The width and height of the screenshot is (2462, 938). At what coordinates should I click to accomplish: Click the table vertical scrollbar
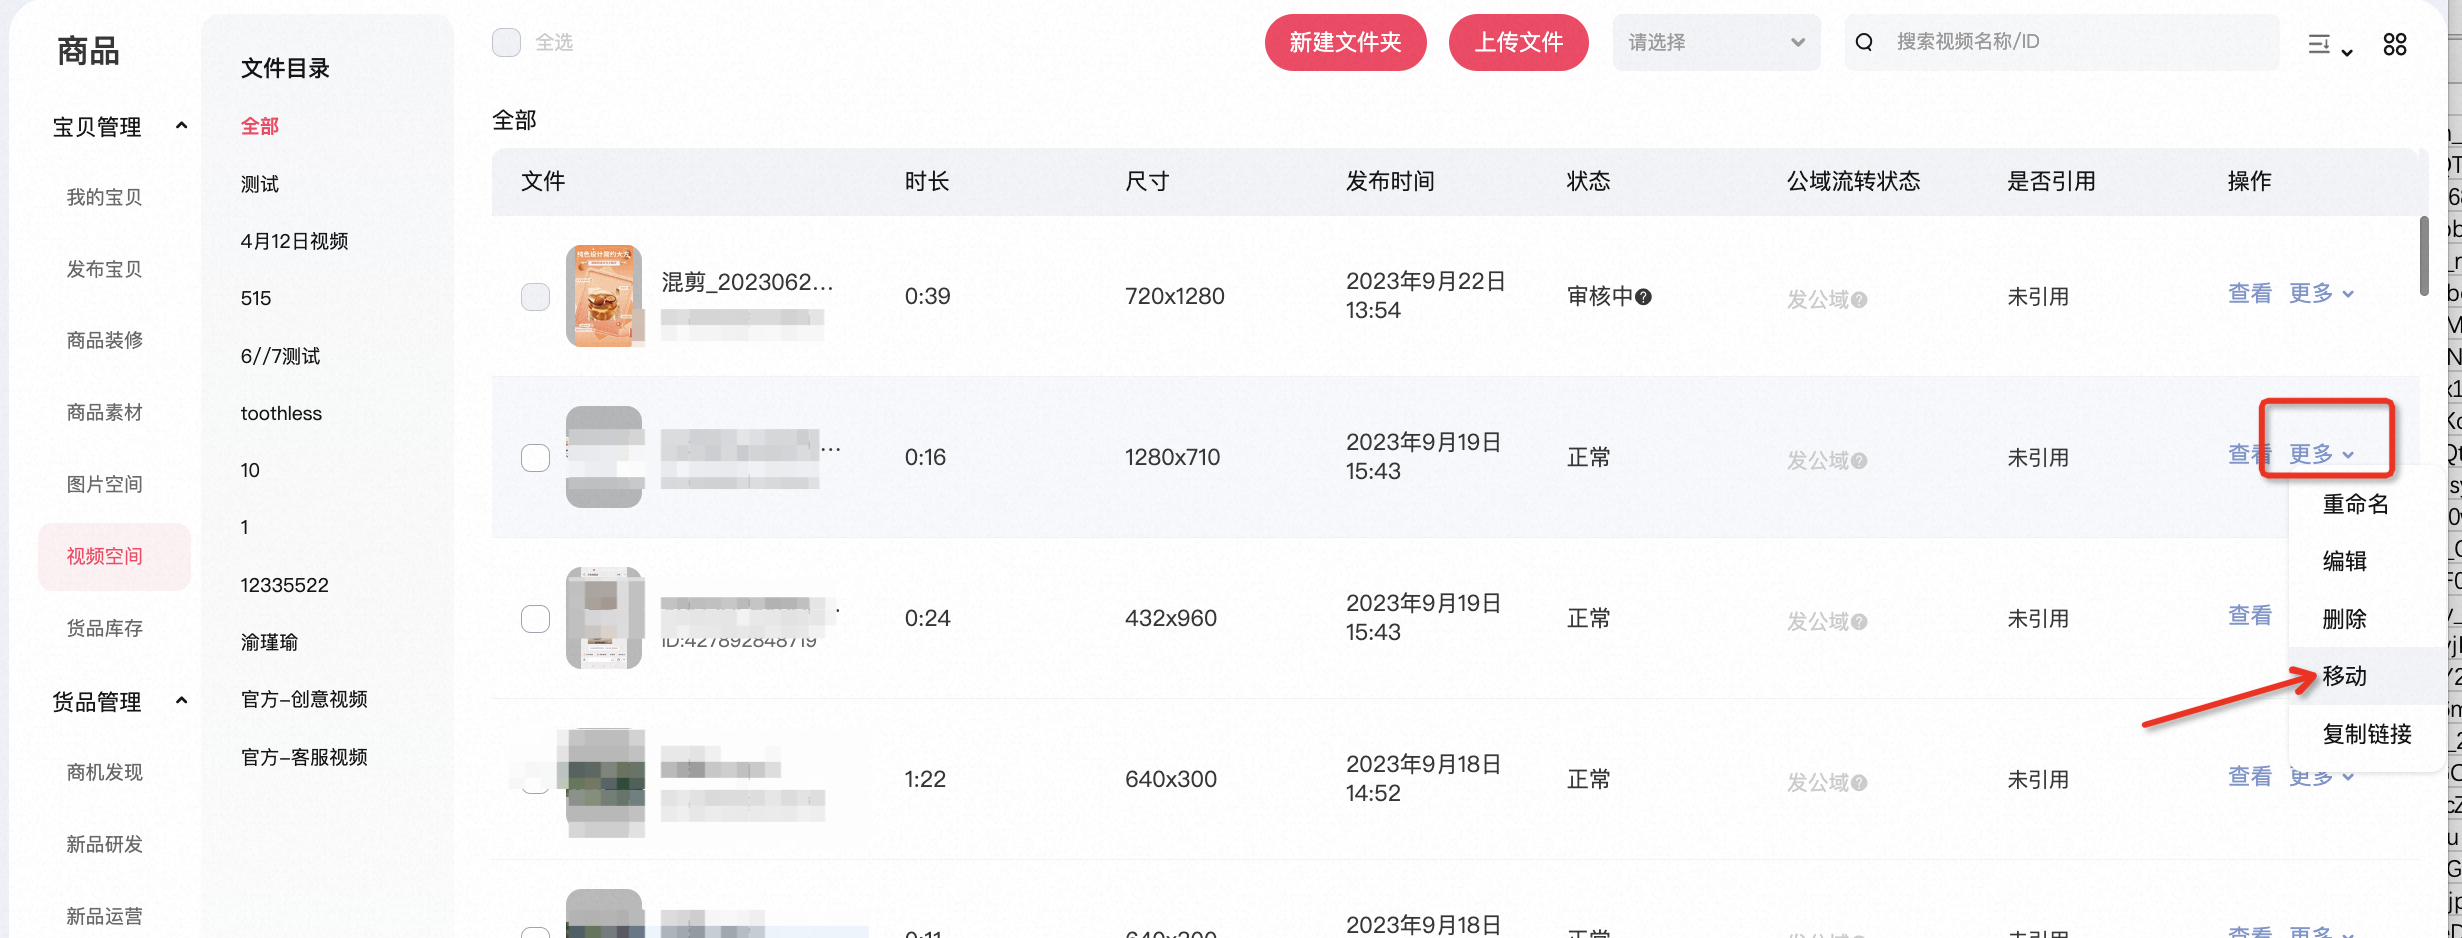point(2423,256)
